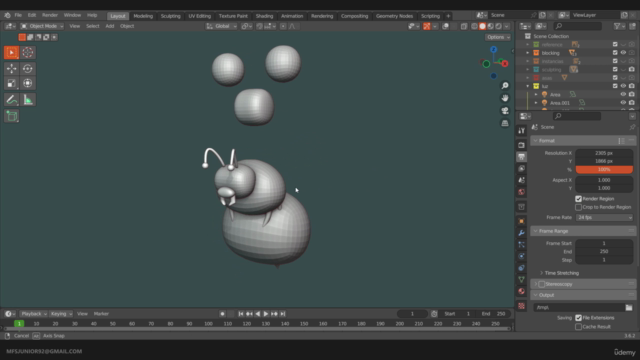Screen dimensions: 640x360
Task: Choose the Move tool
Action: [x=11, y=69]
